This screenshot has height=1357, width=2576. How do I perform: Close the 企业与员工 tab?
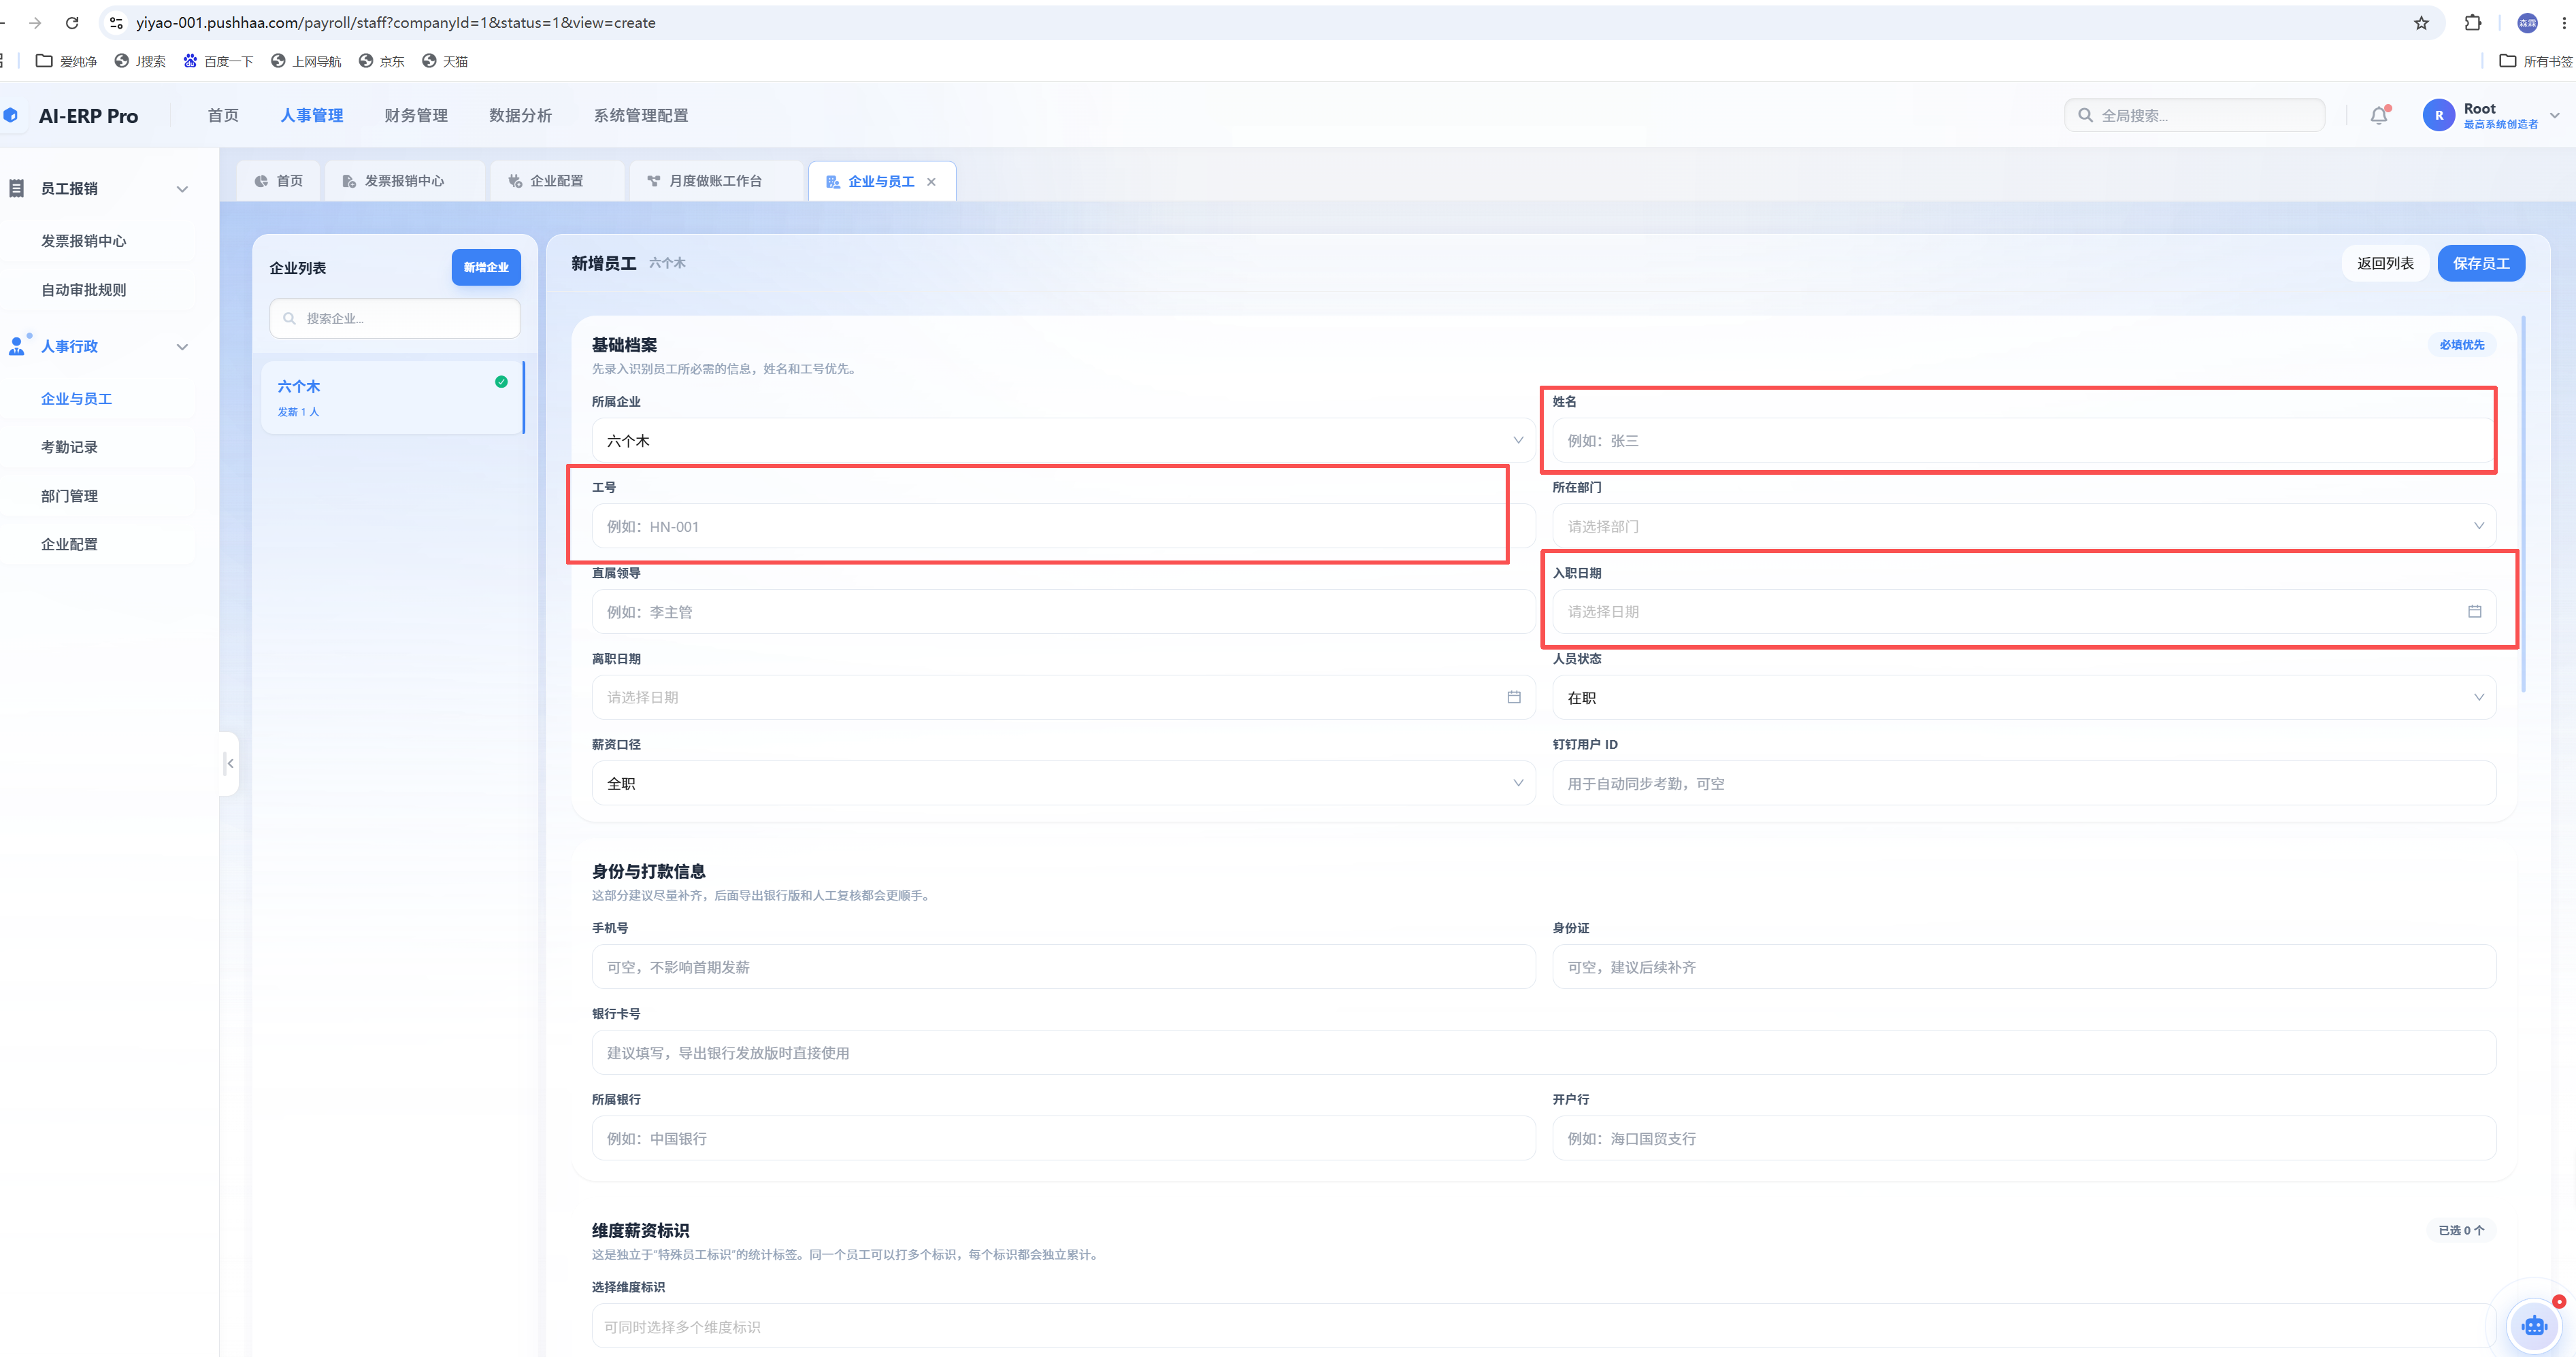tap(931, 181)
